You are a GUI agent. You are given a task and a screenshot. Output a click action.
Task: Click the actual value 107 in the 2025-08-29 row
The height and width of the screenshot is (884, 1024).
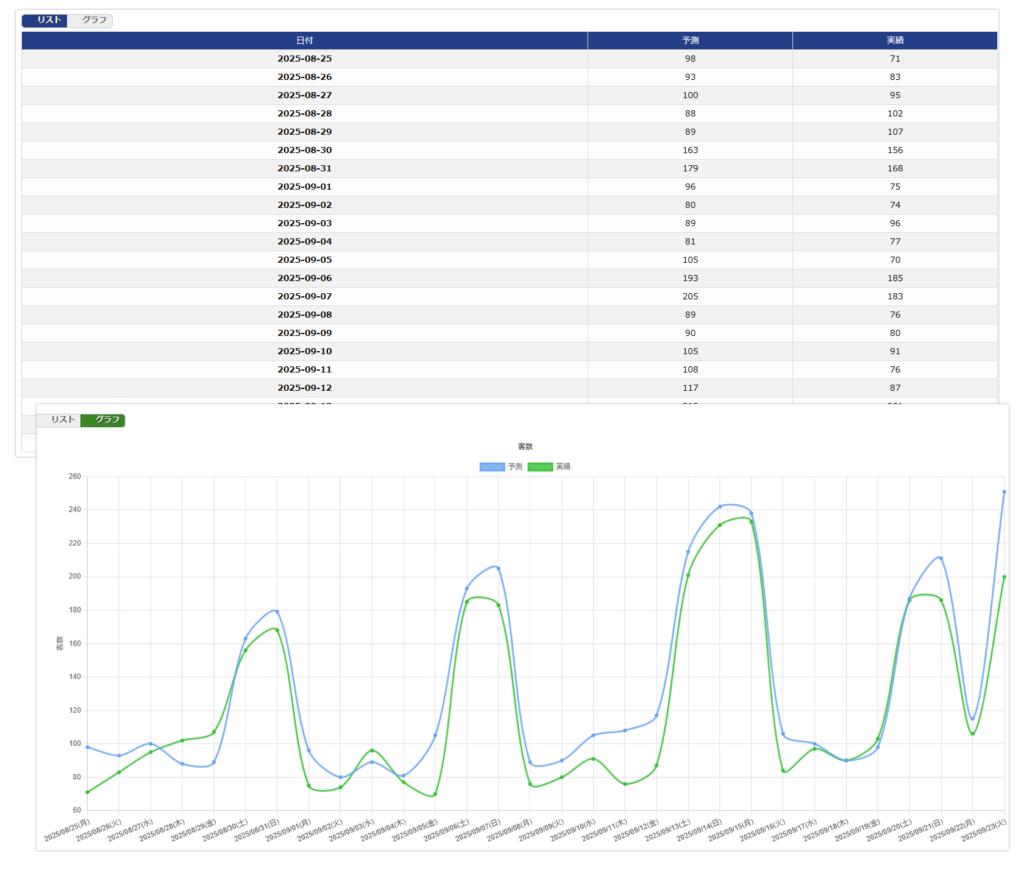pos(895,132)
